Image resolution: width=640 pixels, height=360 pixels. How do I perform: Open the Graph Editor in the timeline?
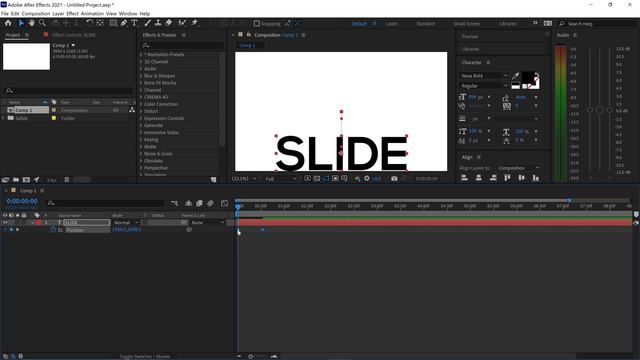pos(224,203)
